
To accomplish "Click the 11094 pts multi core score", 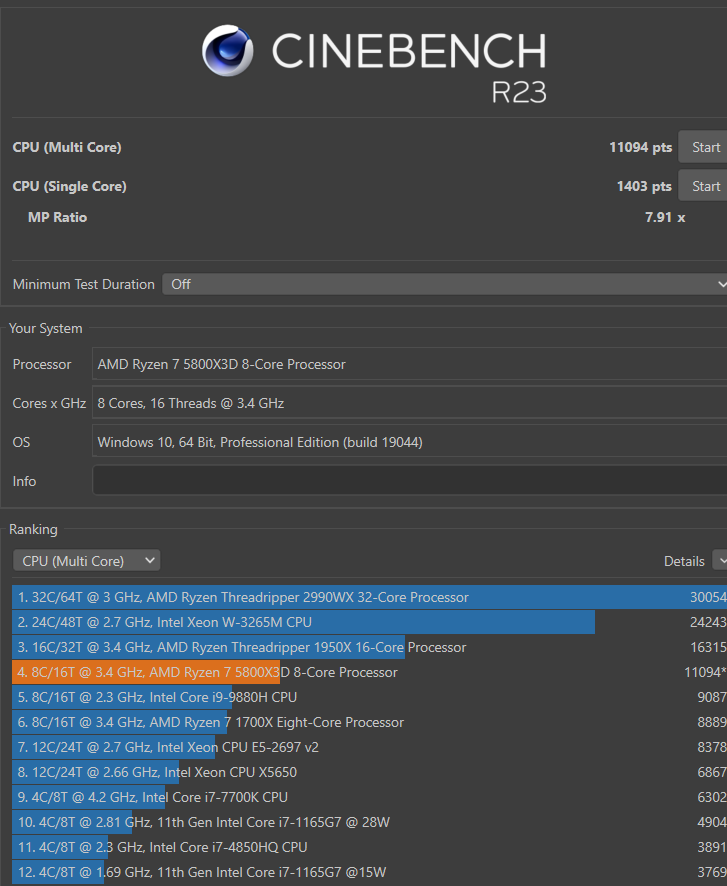I will 641,147.
